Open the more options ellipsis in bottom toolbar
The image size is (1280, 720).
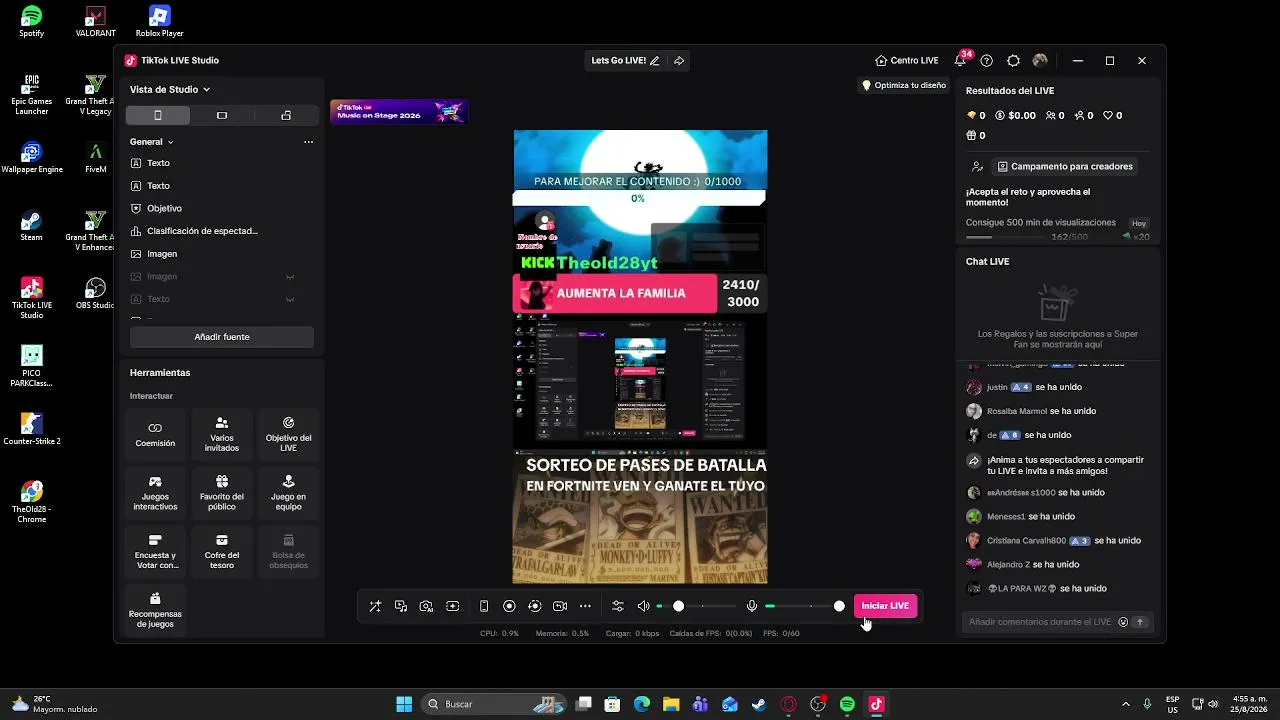click(x=586, y=606)
